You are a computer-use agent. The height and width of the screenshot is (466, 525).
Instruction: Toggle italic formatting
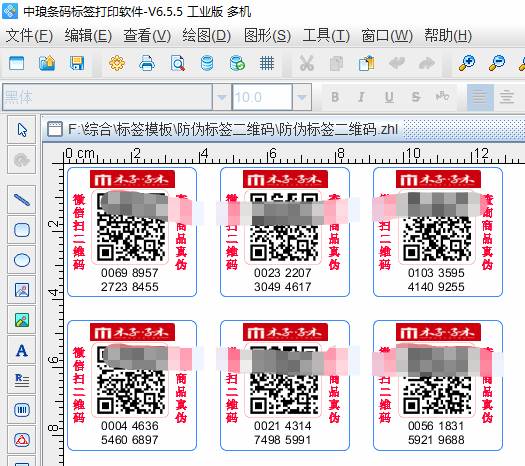pos(362,97)
